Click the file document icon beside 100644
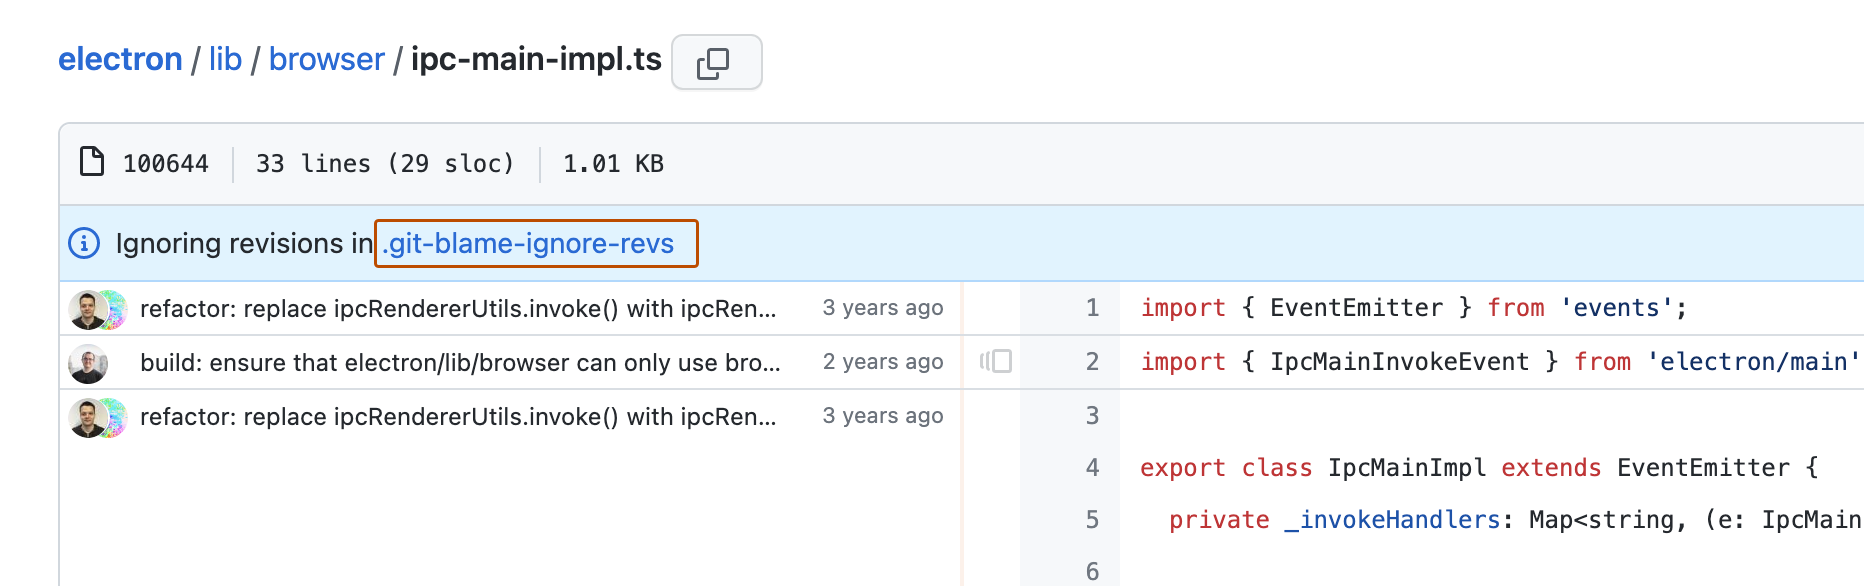 click(92, 160)
